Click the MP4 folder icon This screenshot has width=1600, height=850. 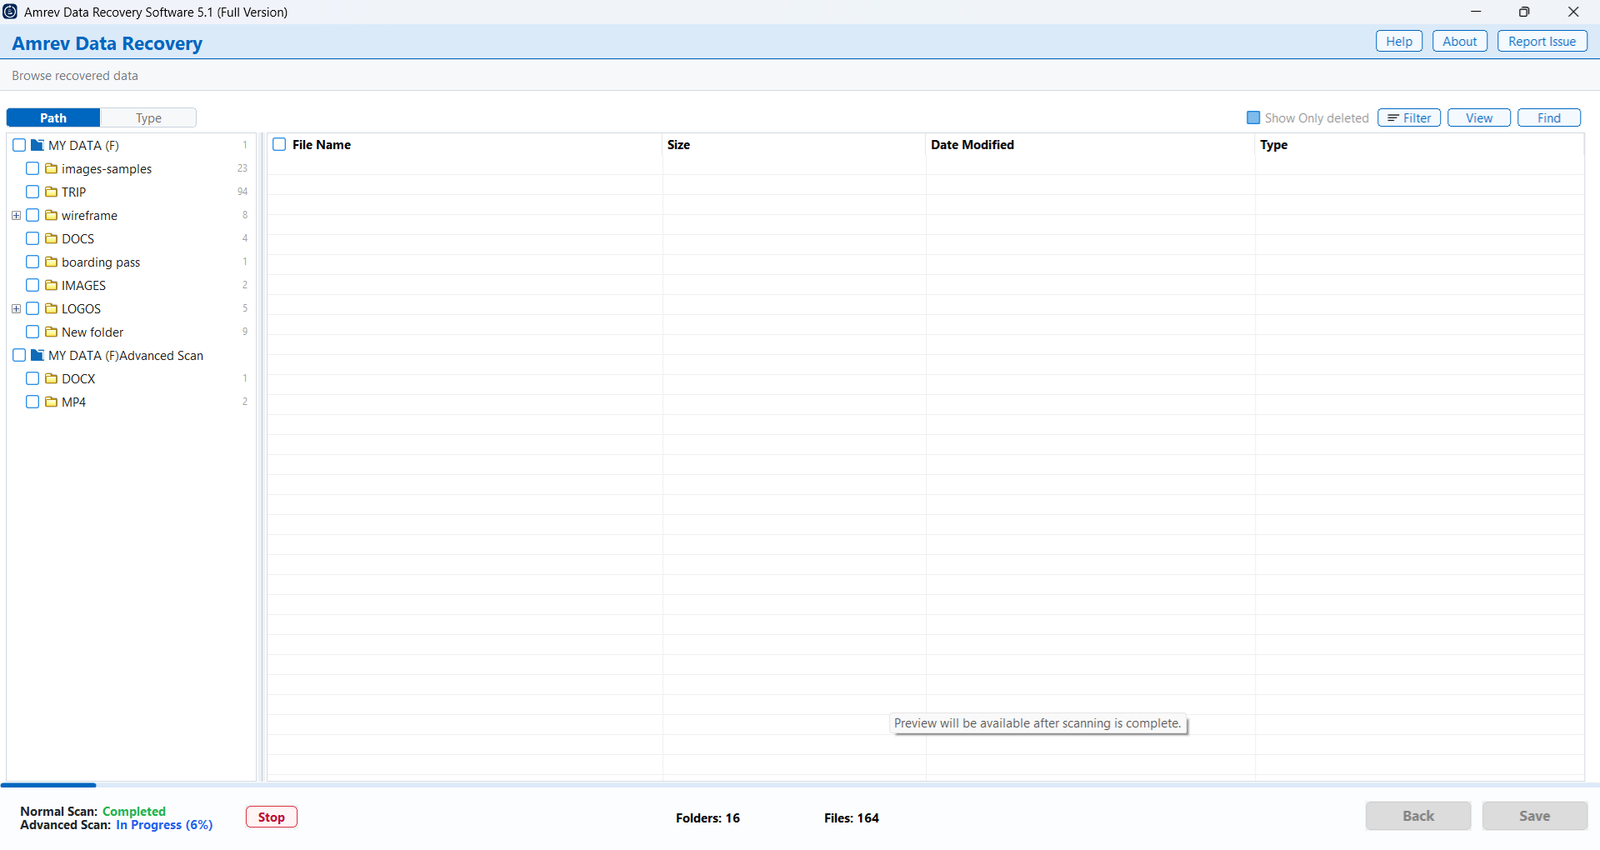point(51,402)
